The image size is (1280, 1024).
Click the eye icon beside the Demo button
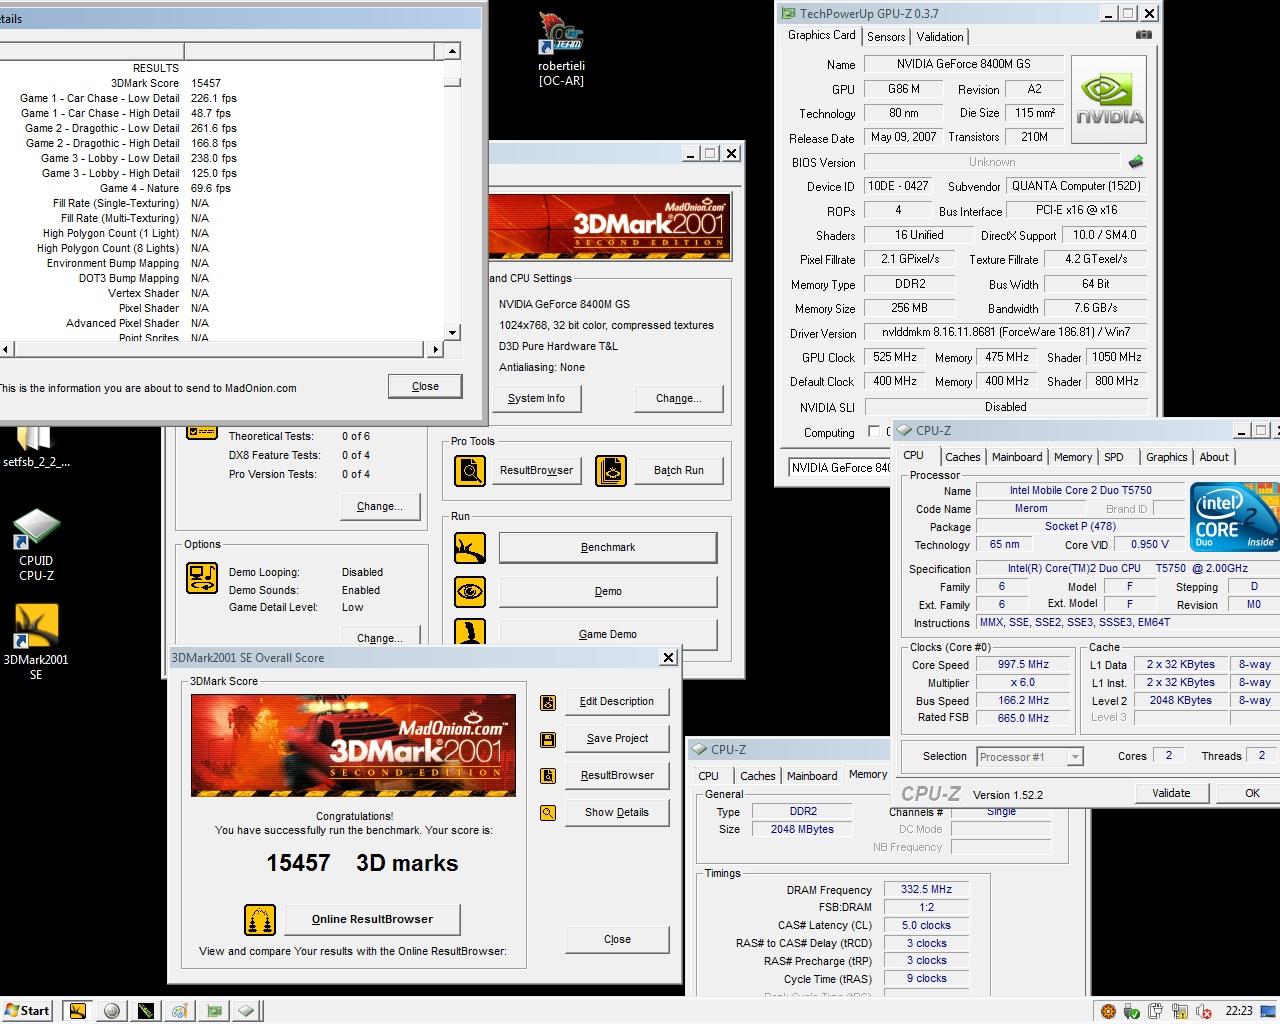[x=469, y=592]
